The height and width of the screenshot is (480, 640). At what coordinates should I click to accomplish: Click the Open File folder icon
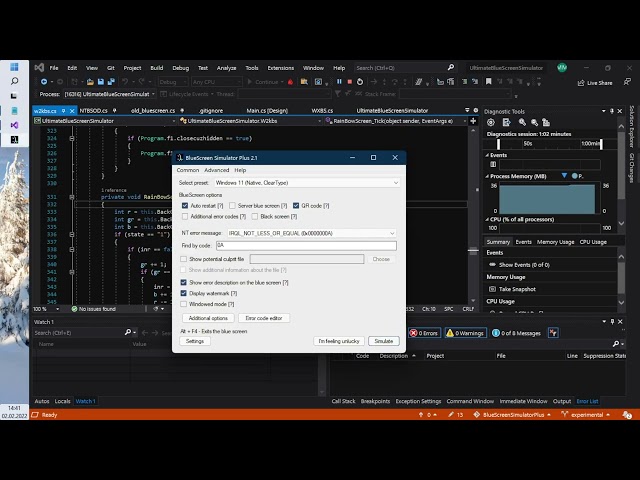(90, 82)
